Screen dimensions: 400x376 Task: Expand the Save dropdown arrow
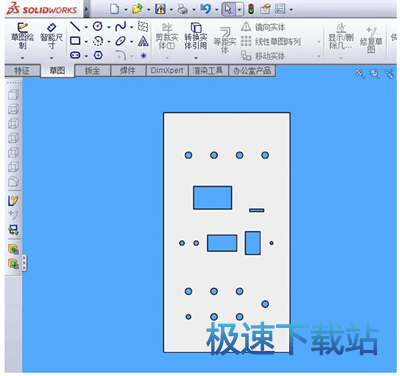click(171, 10)
